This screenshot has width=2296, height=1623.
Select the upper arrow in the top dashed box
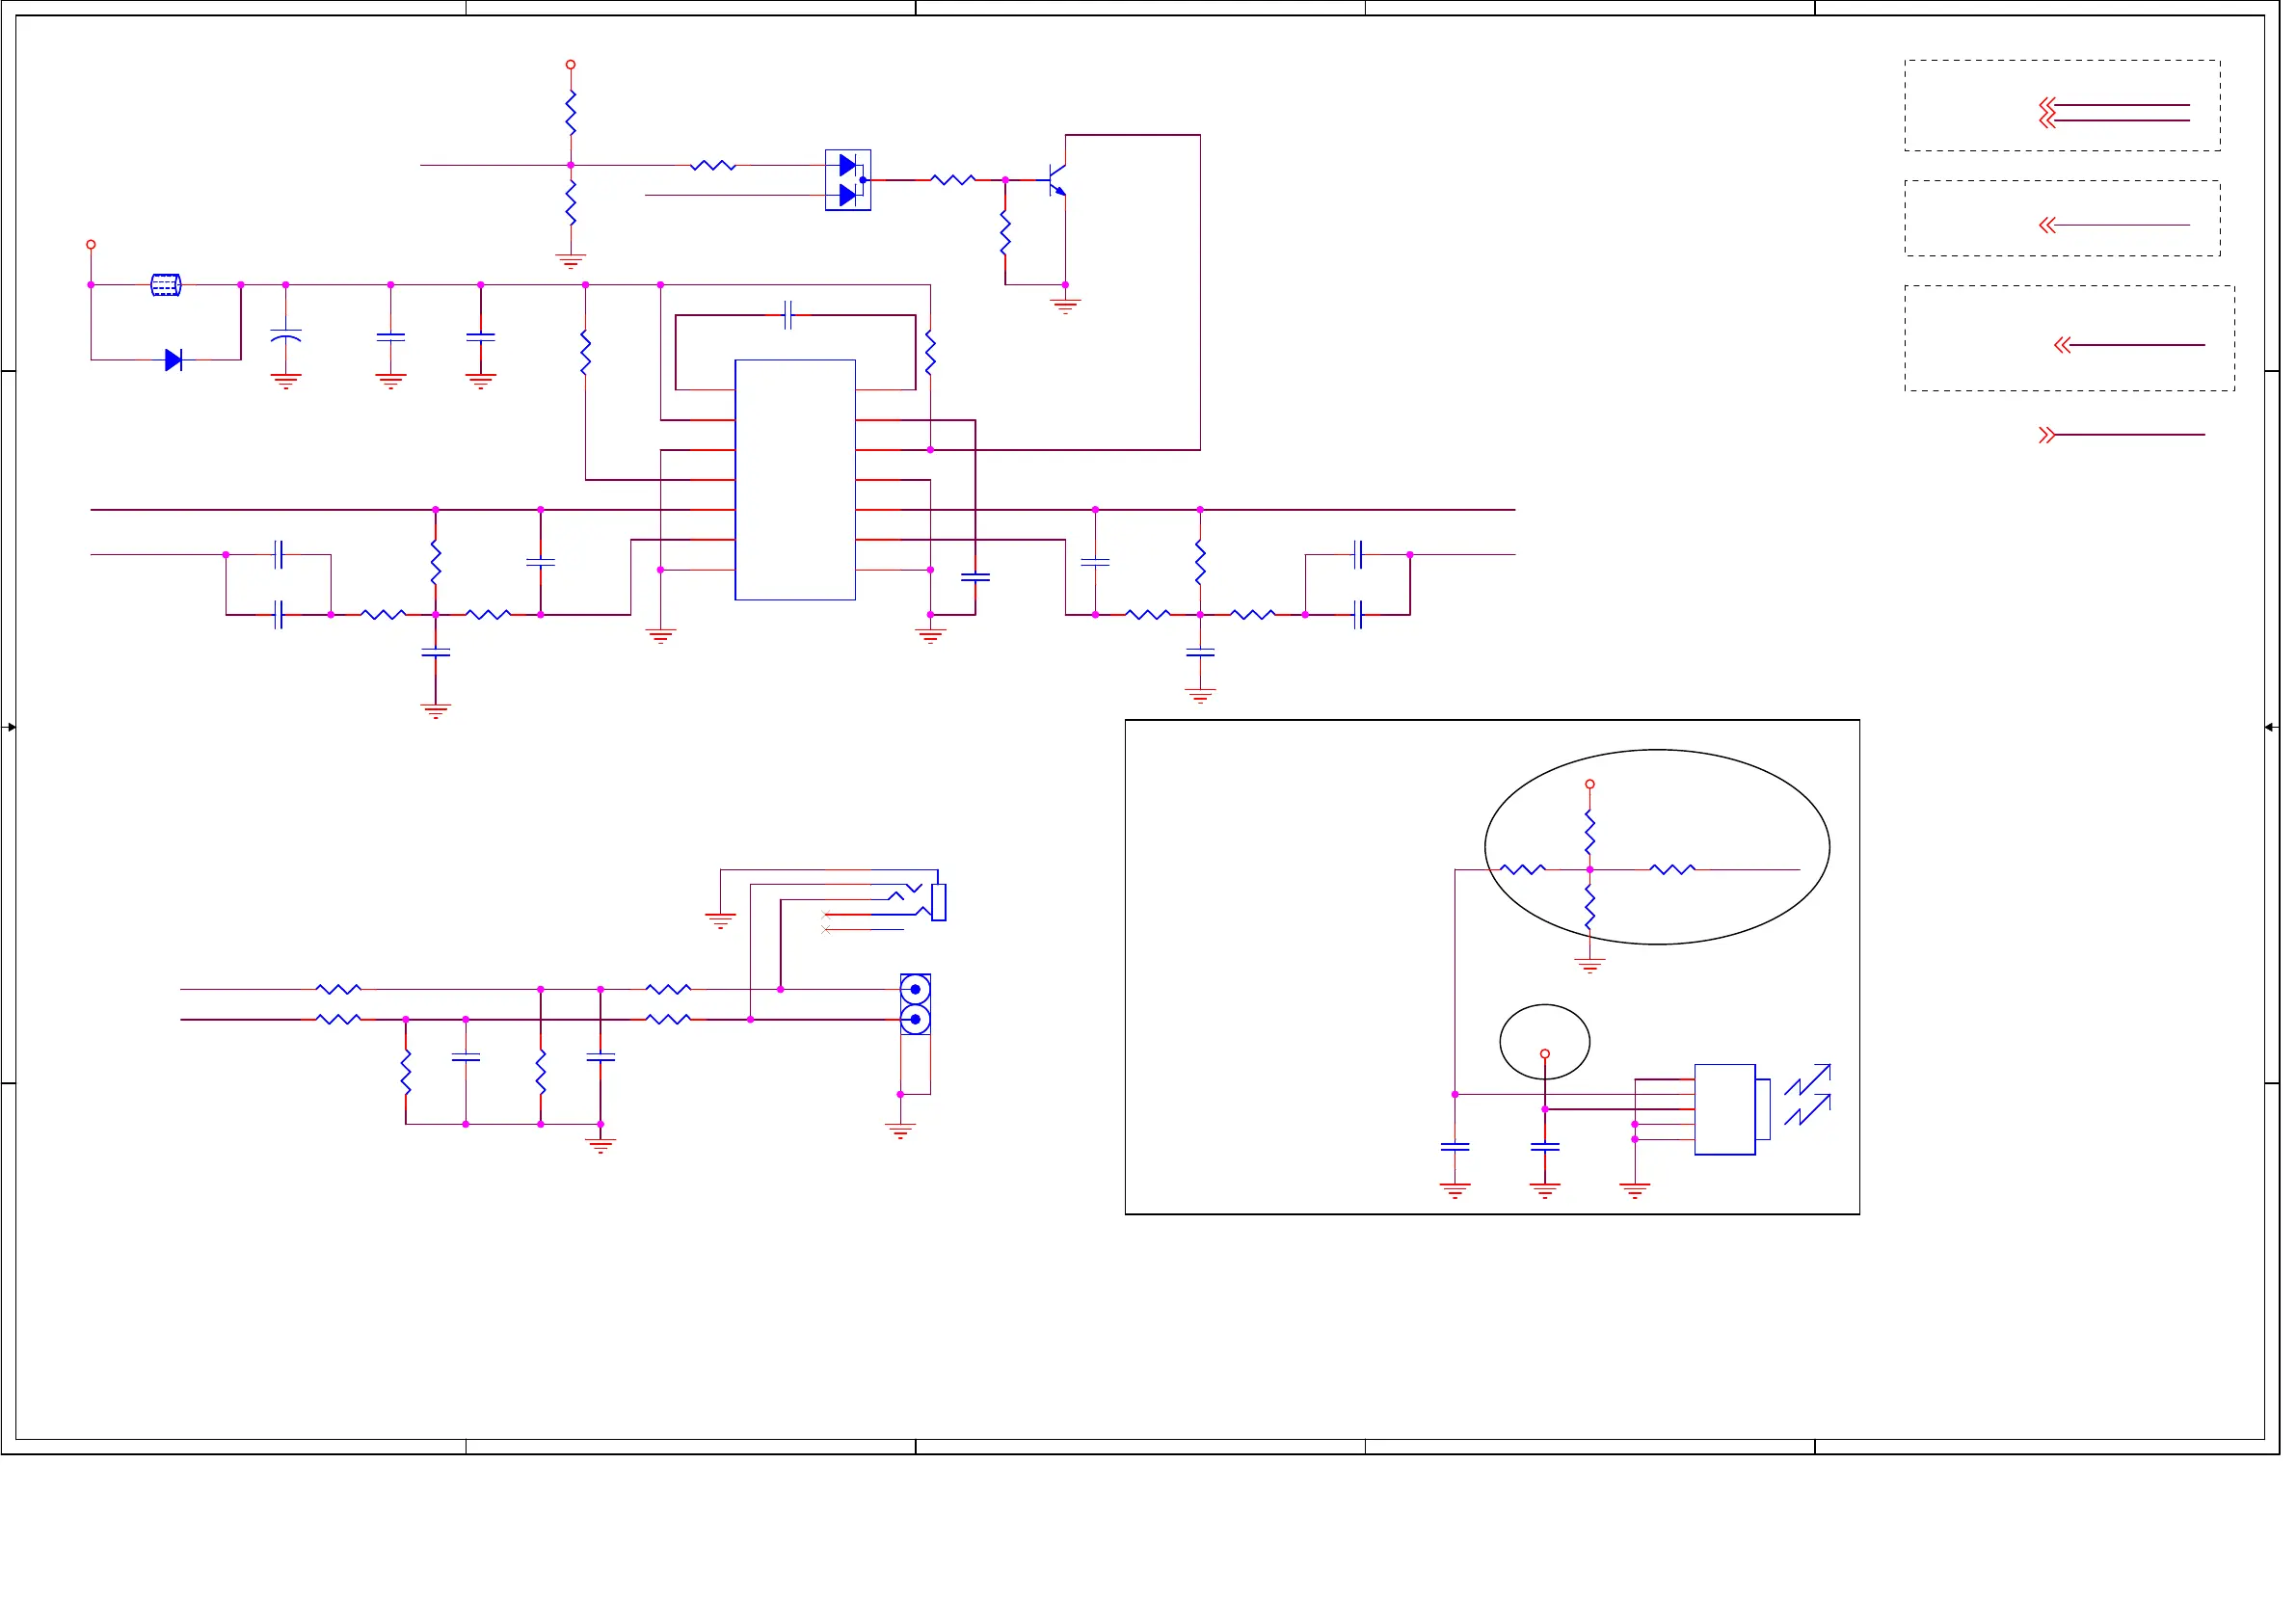[2046, 105]
